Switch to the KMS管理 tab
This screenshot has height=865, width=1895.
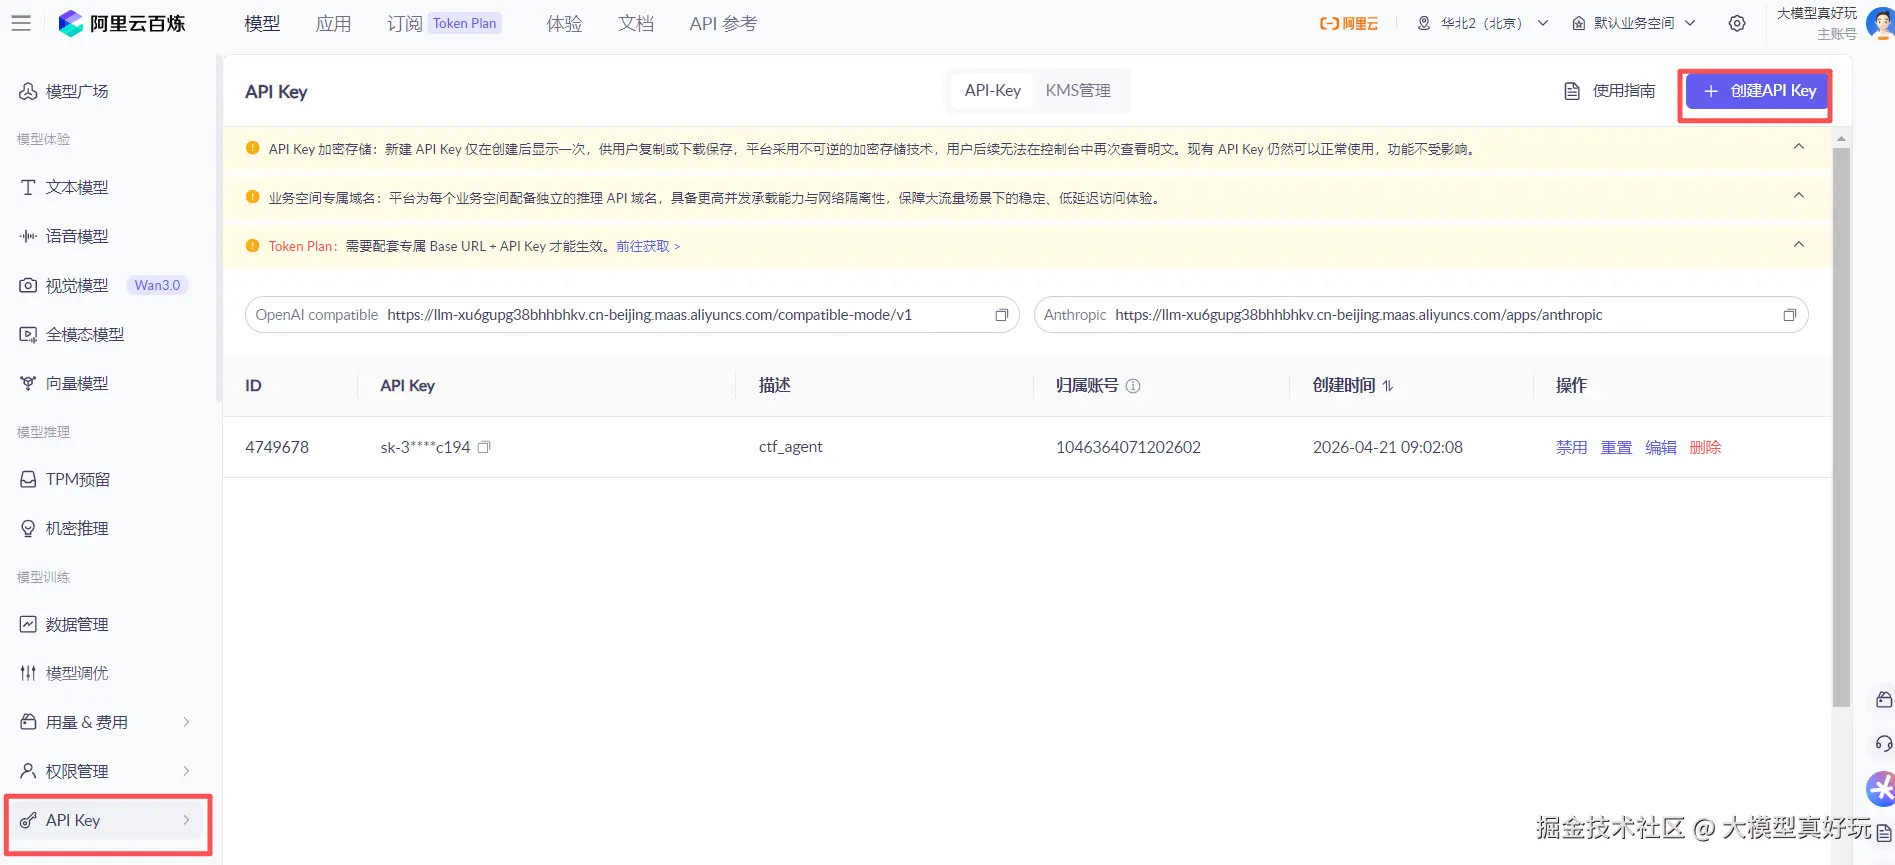[x=1078, y=91]
